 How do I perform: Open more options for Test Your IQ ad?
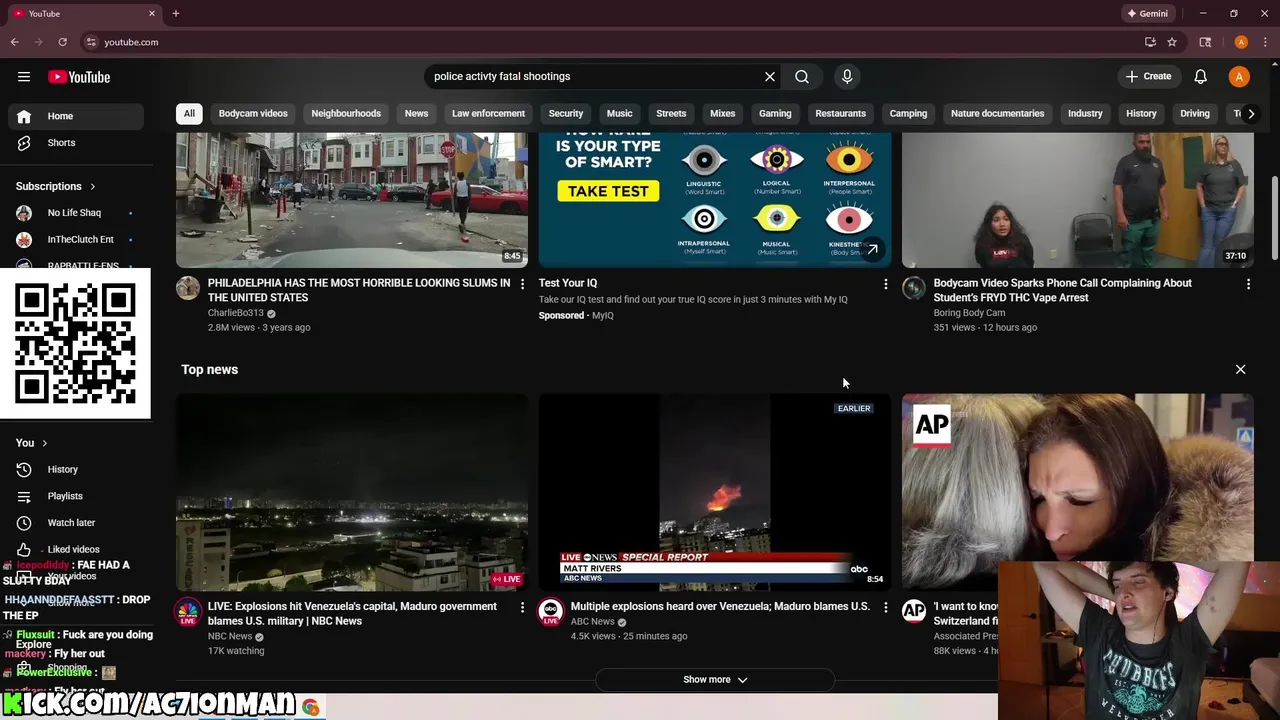(x=885, y=284)
